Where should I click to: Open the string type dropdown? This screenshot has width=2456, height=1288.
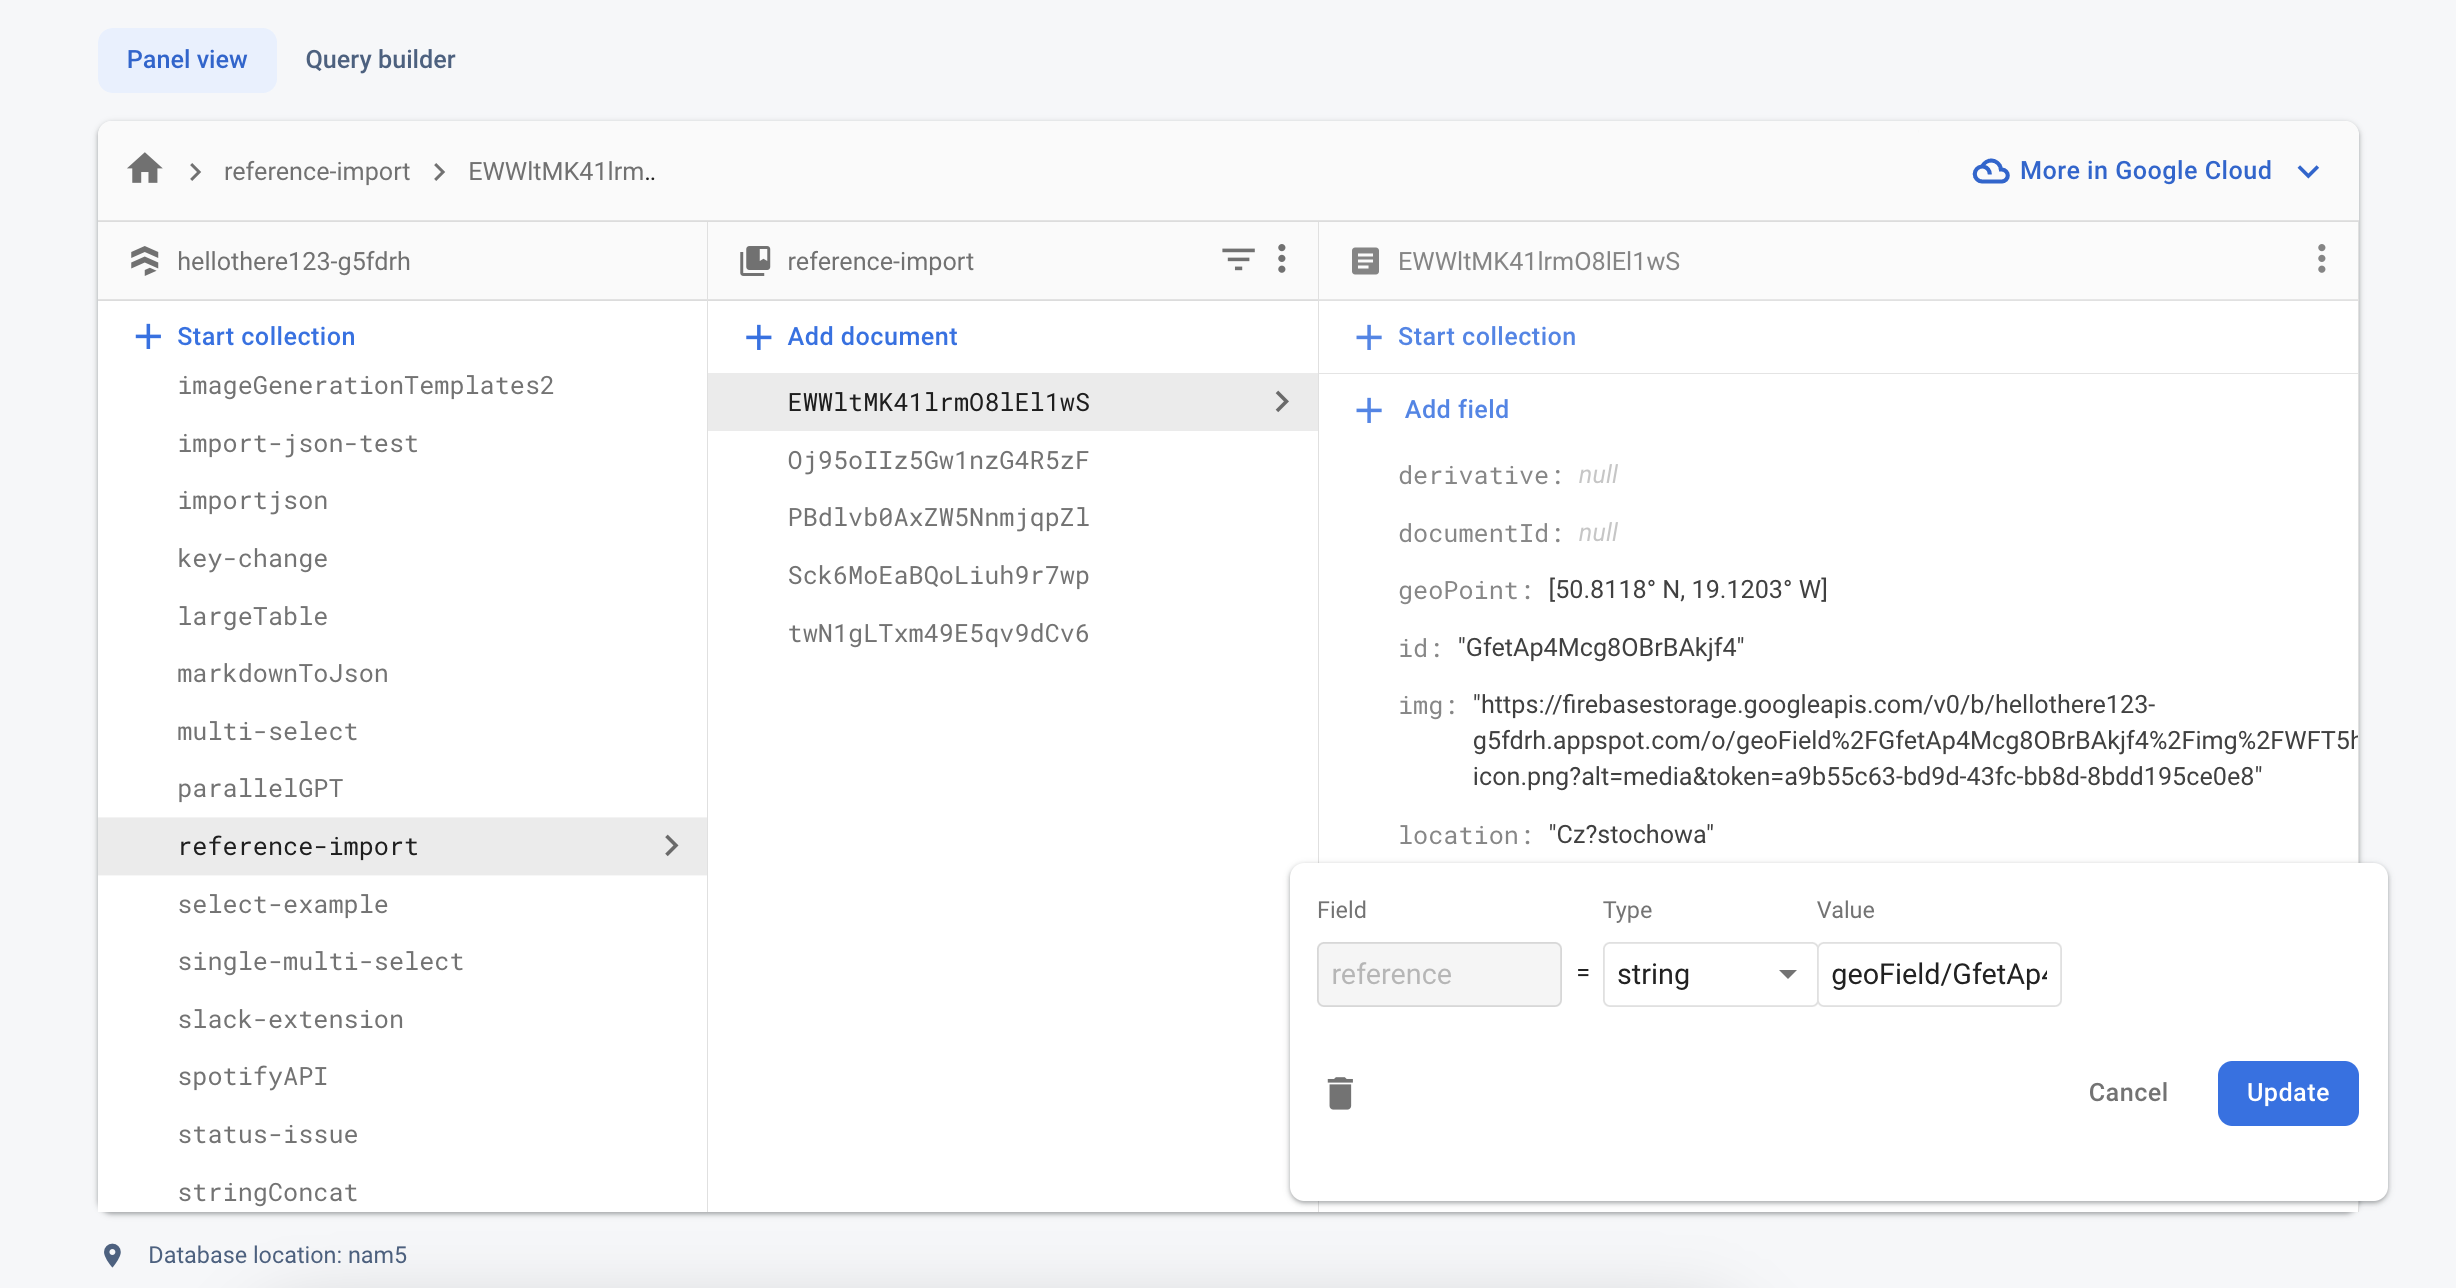(1707, 974)
